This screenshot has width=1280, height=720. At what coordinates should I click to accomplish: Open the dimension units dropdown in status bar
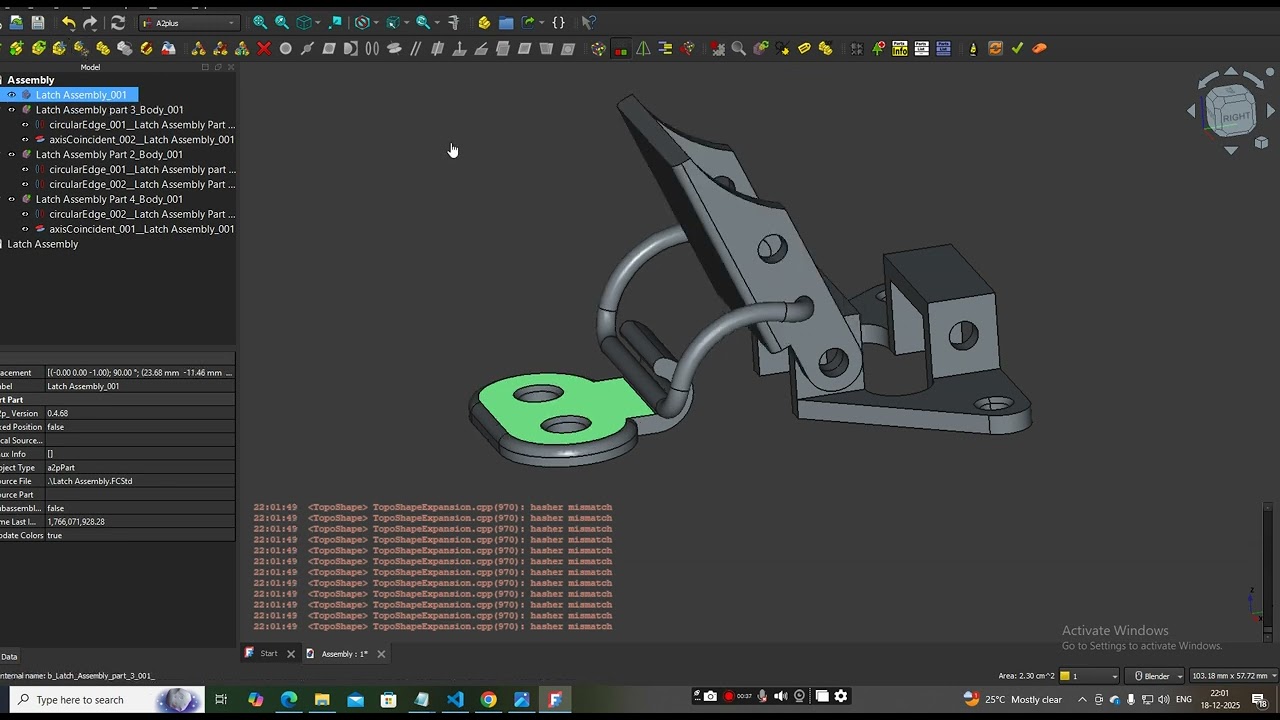1233,676
